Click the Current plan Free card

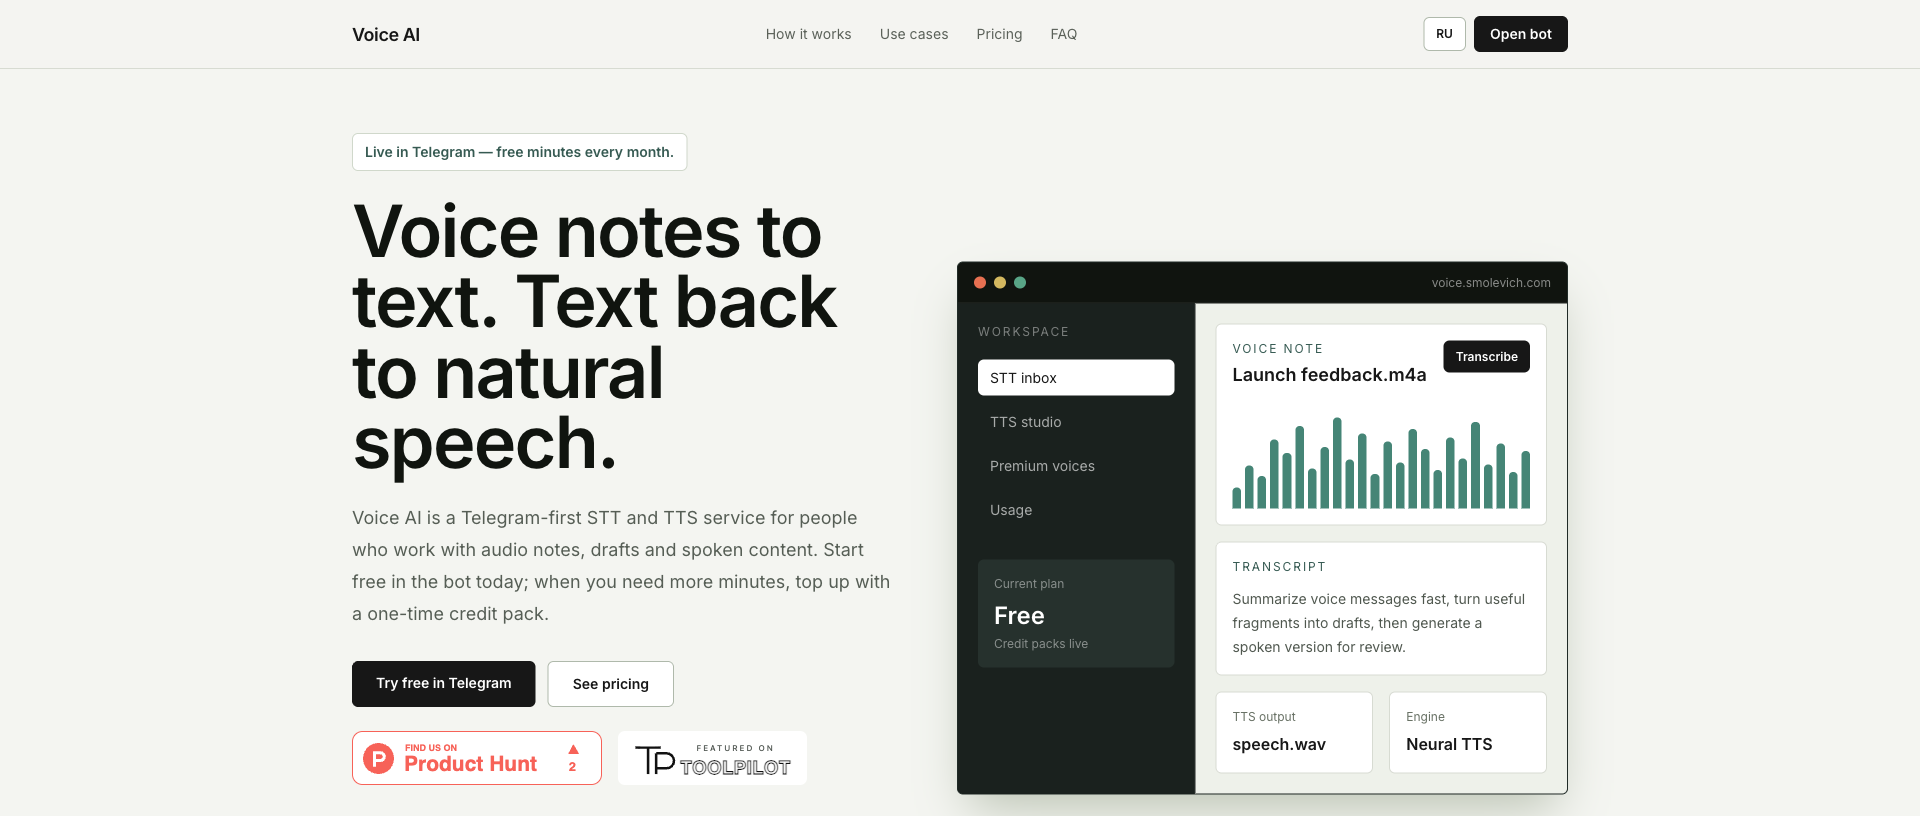click(x=1076, y=614)
